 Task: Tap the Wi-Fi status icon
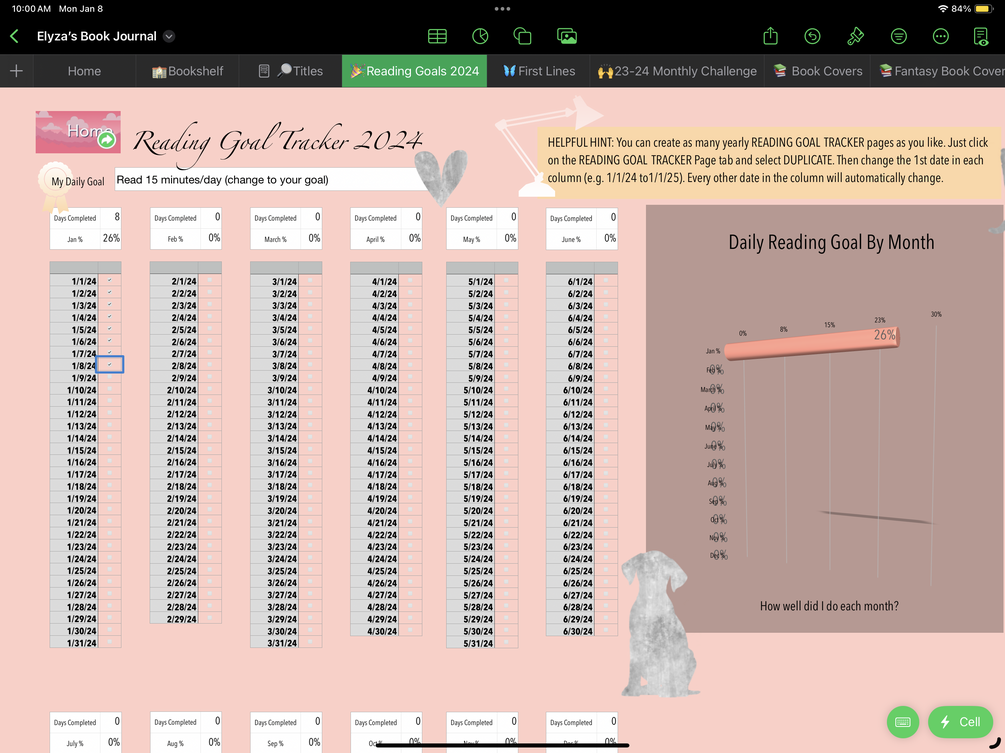(x=942, y=9)
